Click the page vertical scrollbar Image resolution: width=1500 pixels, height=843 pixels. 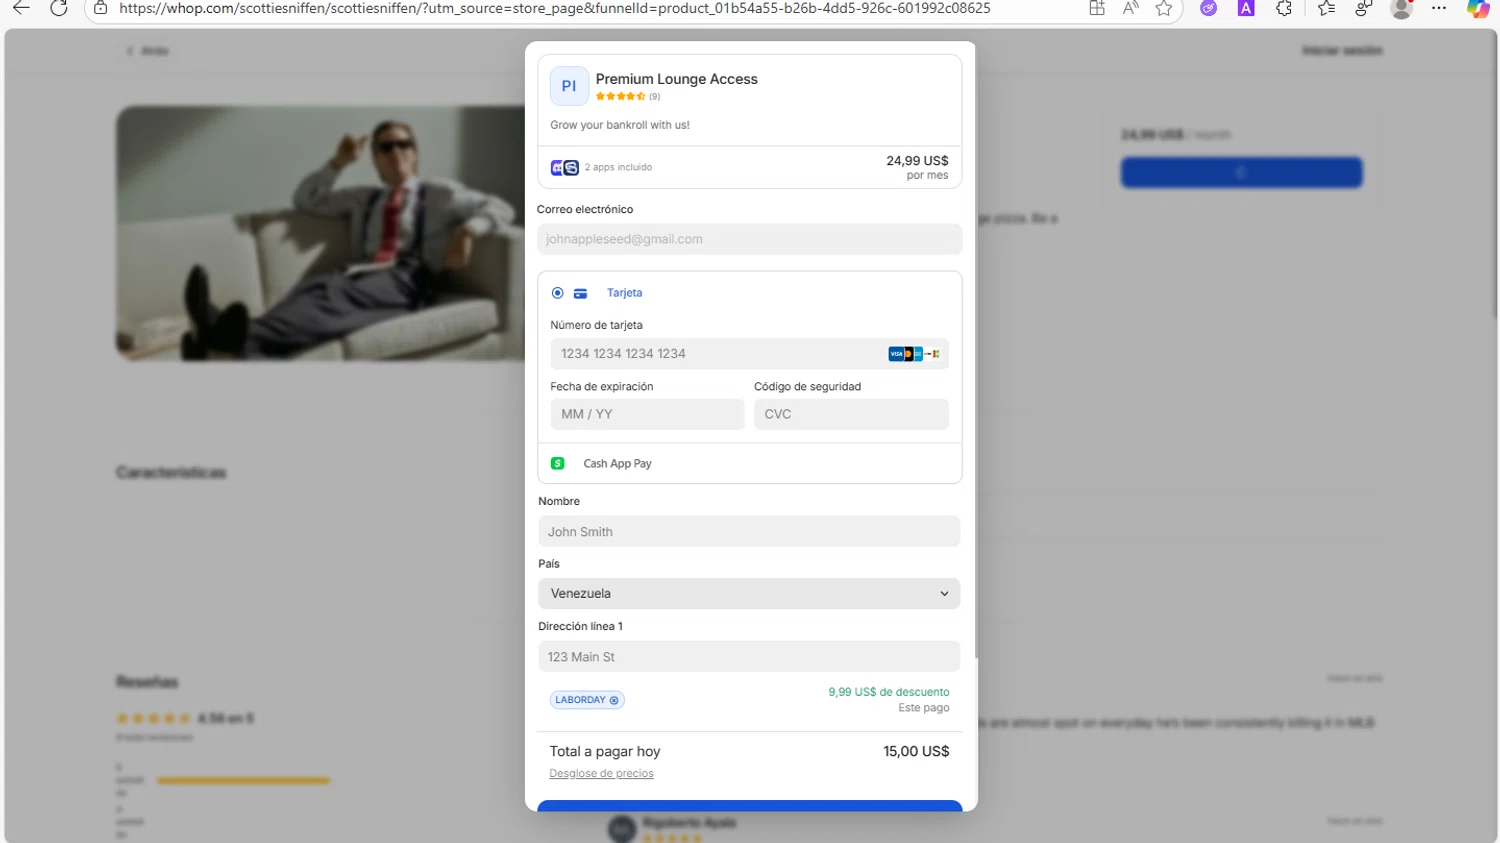(x=1495, y=180)
